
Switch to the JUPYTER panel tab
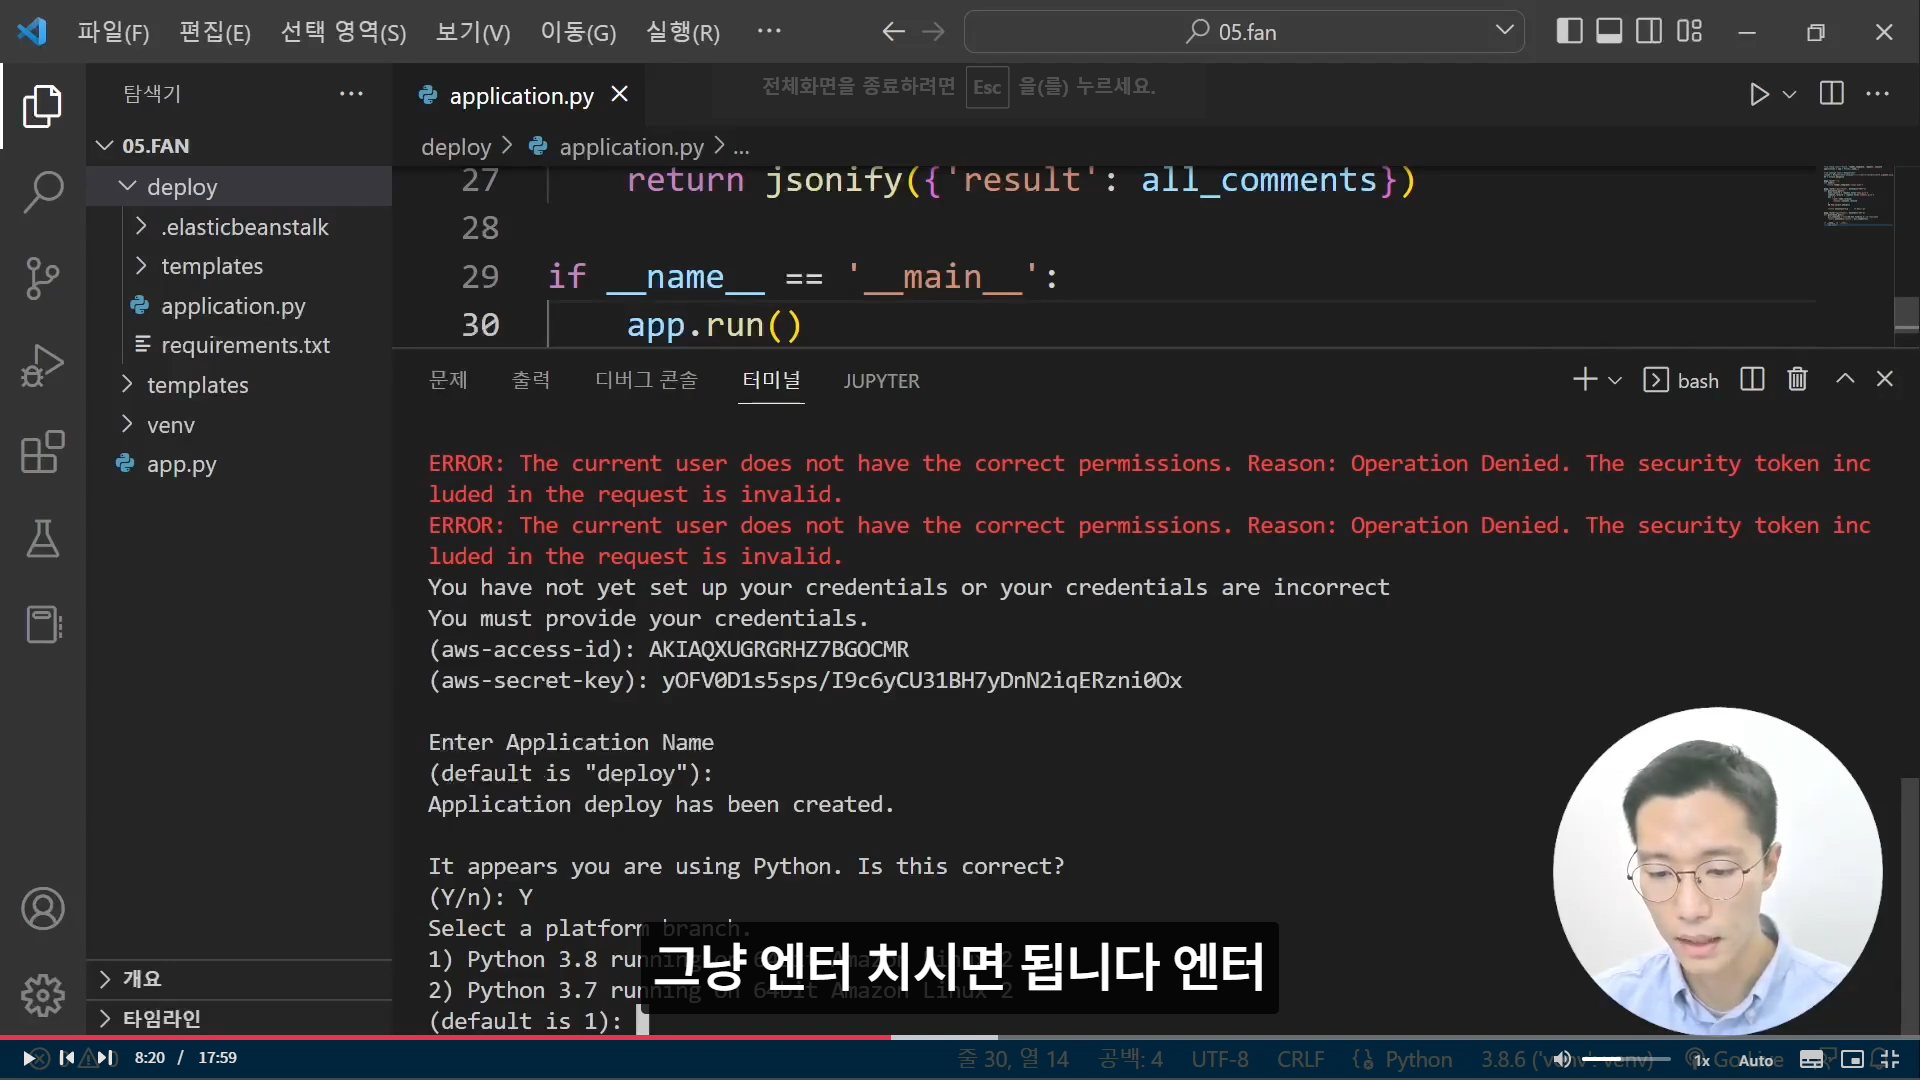coord(881,381)
